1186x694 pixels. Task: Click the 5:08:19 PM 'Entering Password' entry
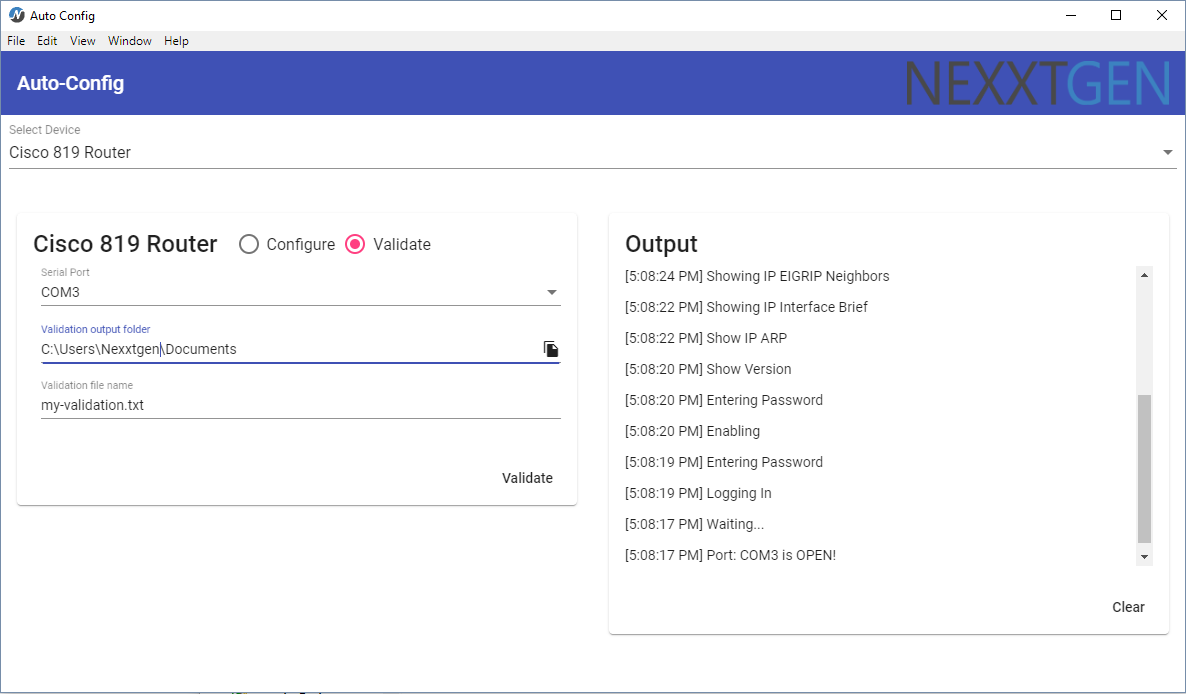(x=724, y=462)
